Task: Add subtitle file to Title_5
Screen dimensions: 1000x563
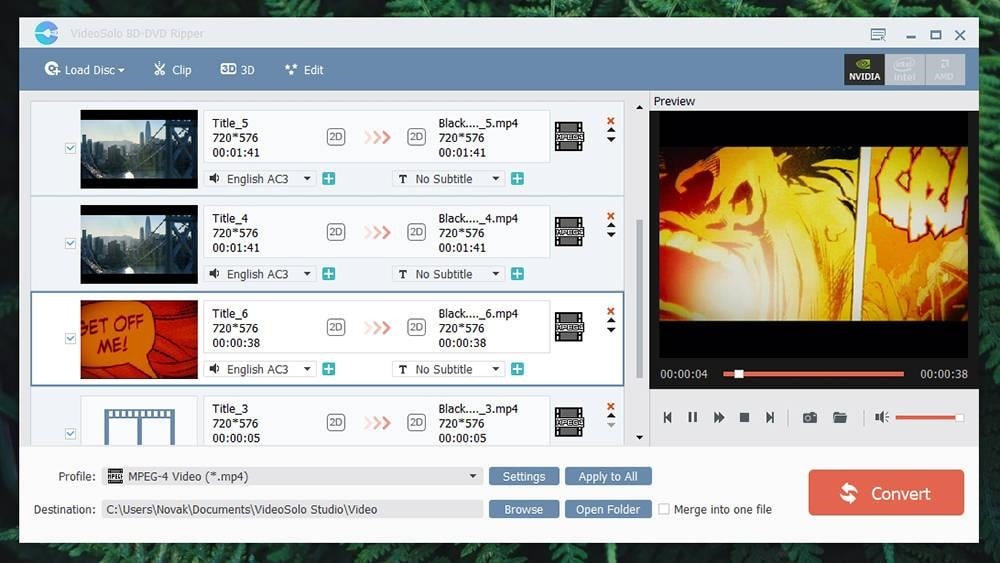Action: 517,179
